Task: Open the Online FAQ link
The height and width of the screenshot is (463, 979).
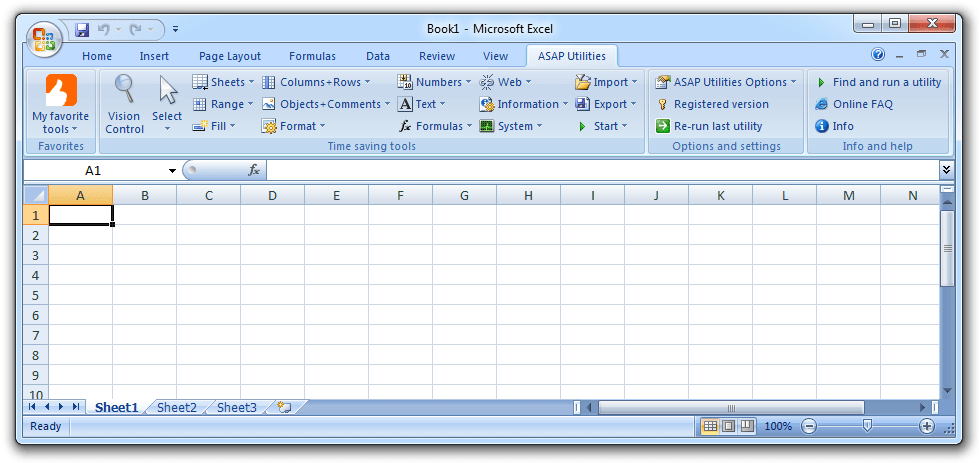Action: tap(854, 104)
